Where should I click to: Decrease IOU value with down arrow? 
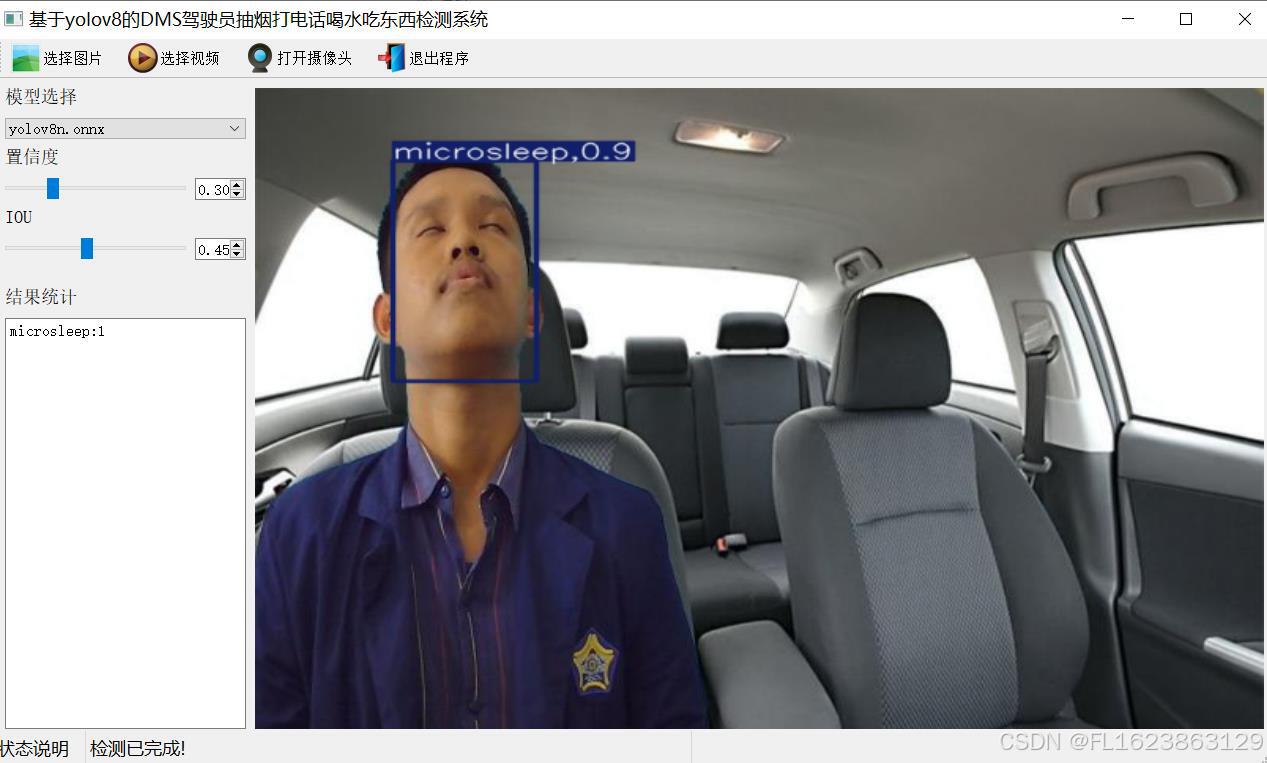coord(237,253)
